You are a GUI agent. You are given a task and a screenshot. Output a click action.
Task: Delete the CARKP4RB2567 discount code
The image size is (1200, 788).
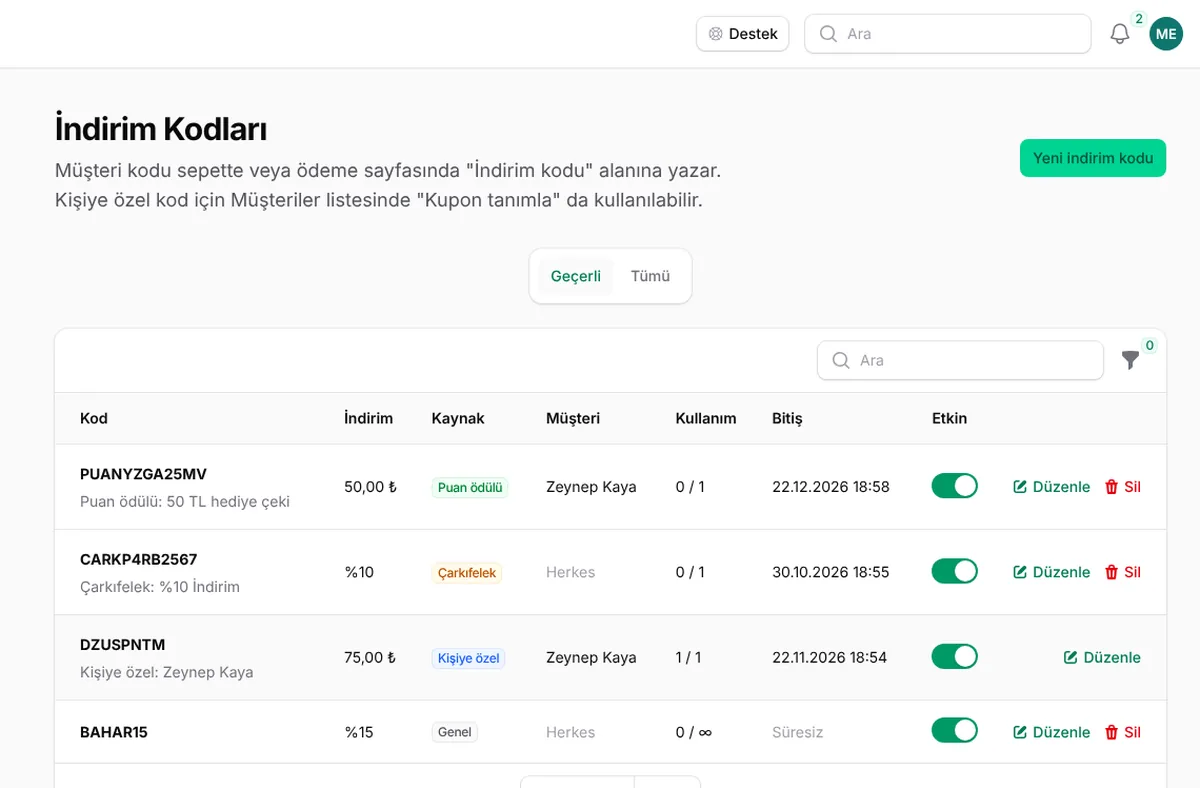[x=1123, y=572]
